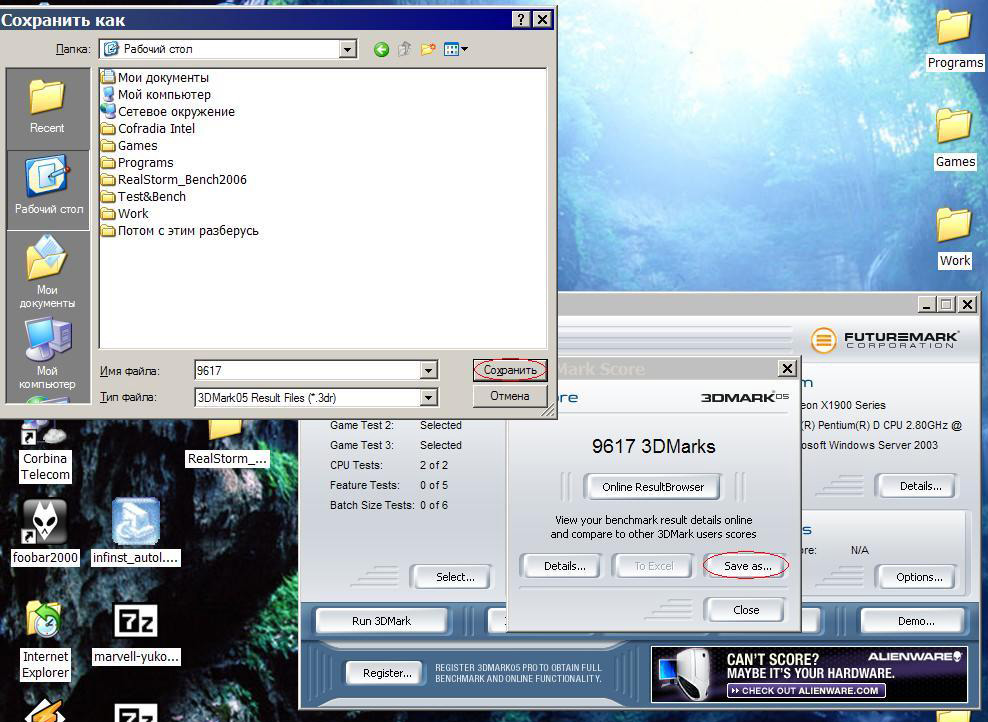
Task: Open the infinst_autol desktop file
Action: [x=135, y=531]
